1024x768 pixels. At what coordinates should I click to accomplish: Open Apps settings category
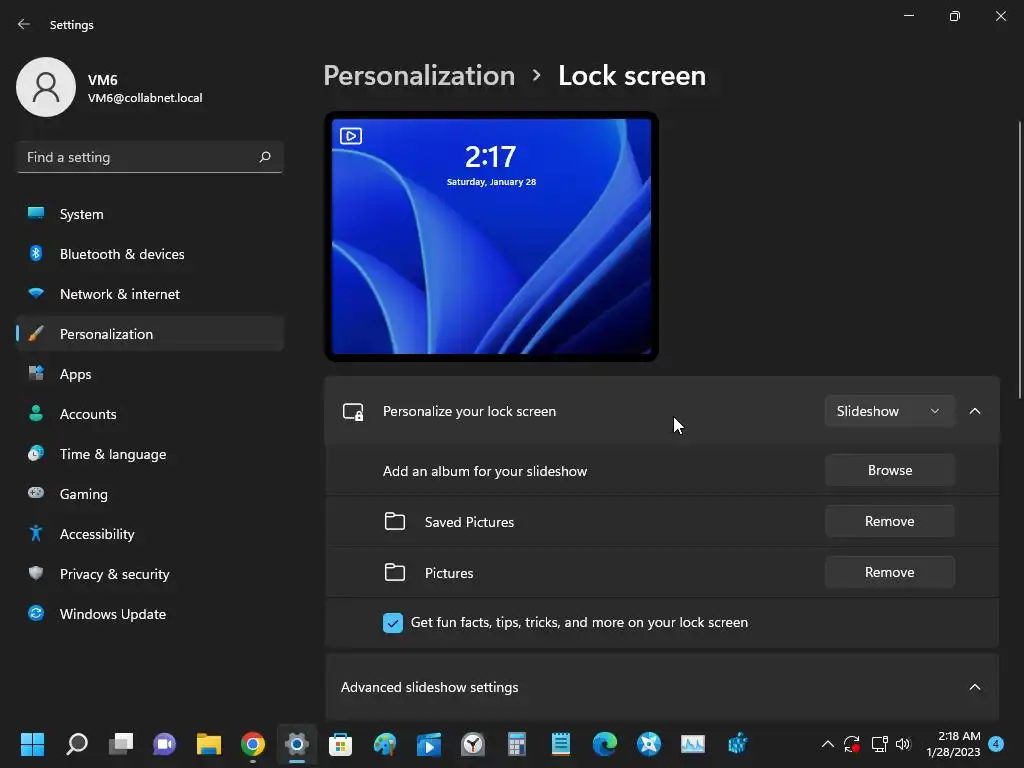[x=150, y=374]
